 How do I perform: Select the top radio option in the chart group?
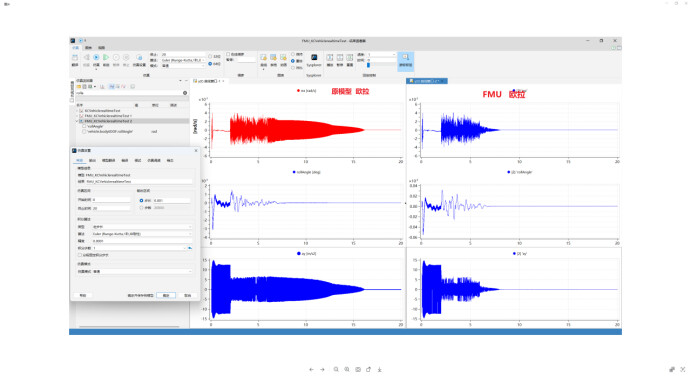pyautogui.click(x=293, y=54)
